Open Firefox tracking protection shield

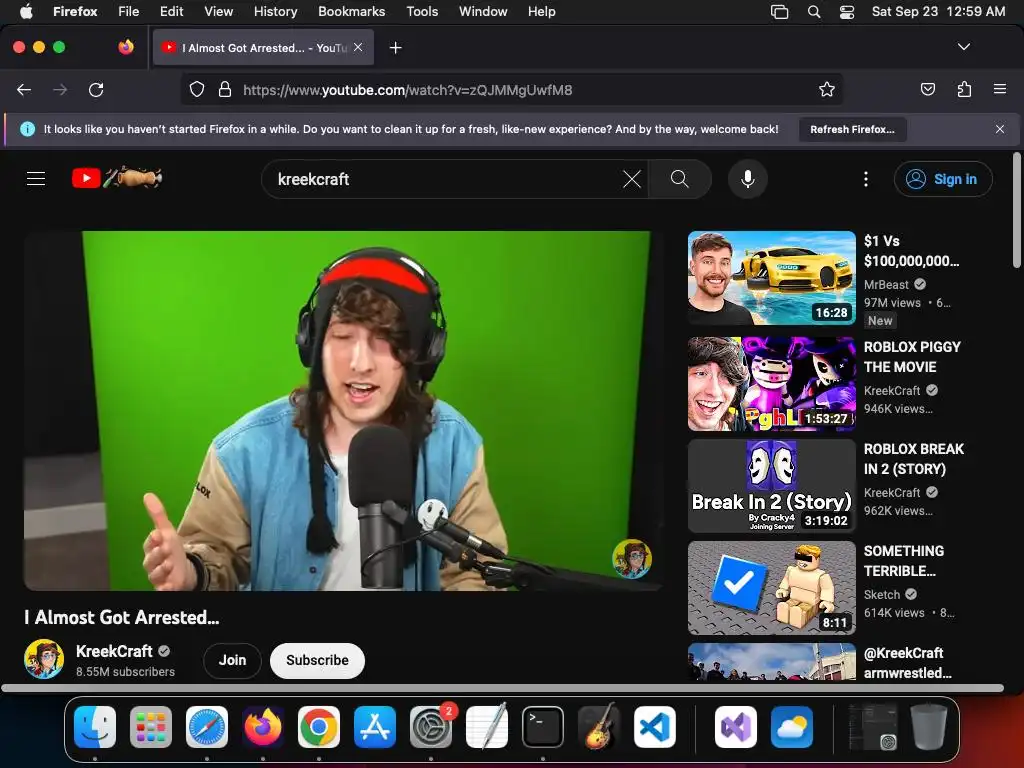click(x=197, y=90)
